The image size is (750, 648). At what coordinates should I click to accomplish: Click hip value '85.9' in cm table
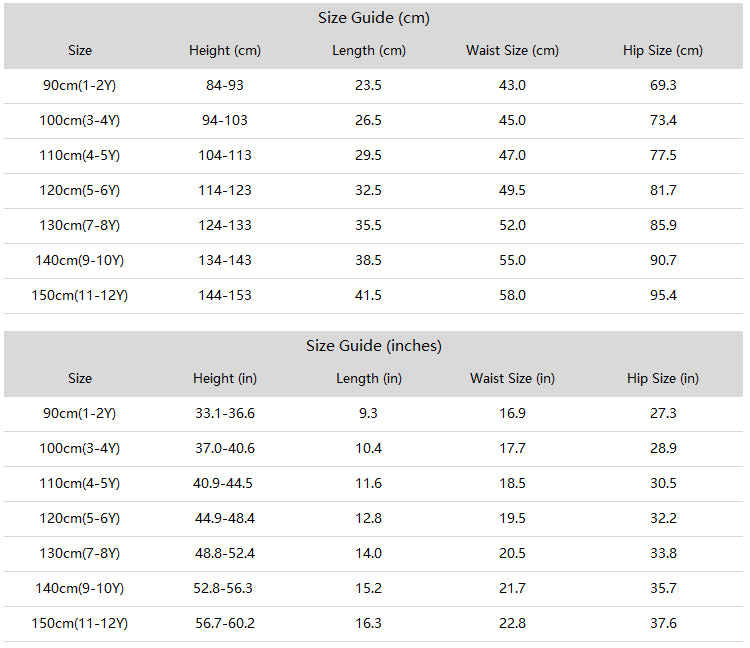point(663,225)
